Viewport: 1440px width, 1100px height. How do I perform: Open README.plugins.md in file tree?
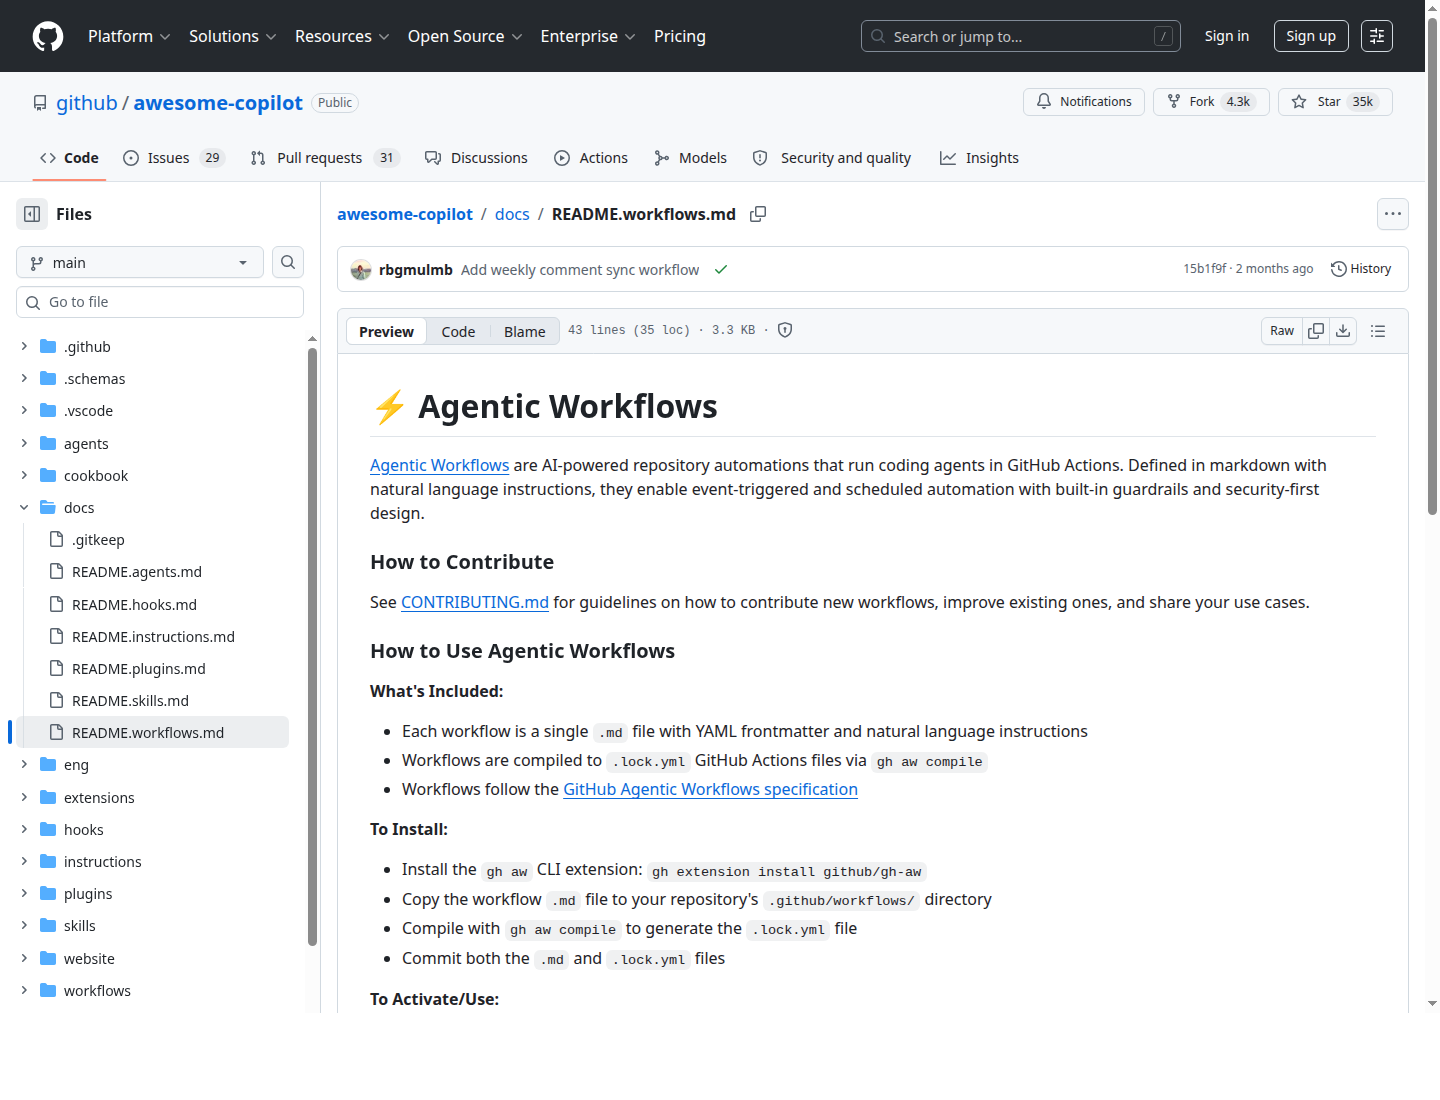[x=139, y=669]
